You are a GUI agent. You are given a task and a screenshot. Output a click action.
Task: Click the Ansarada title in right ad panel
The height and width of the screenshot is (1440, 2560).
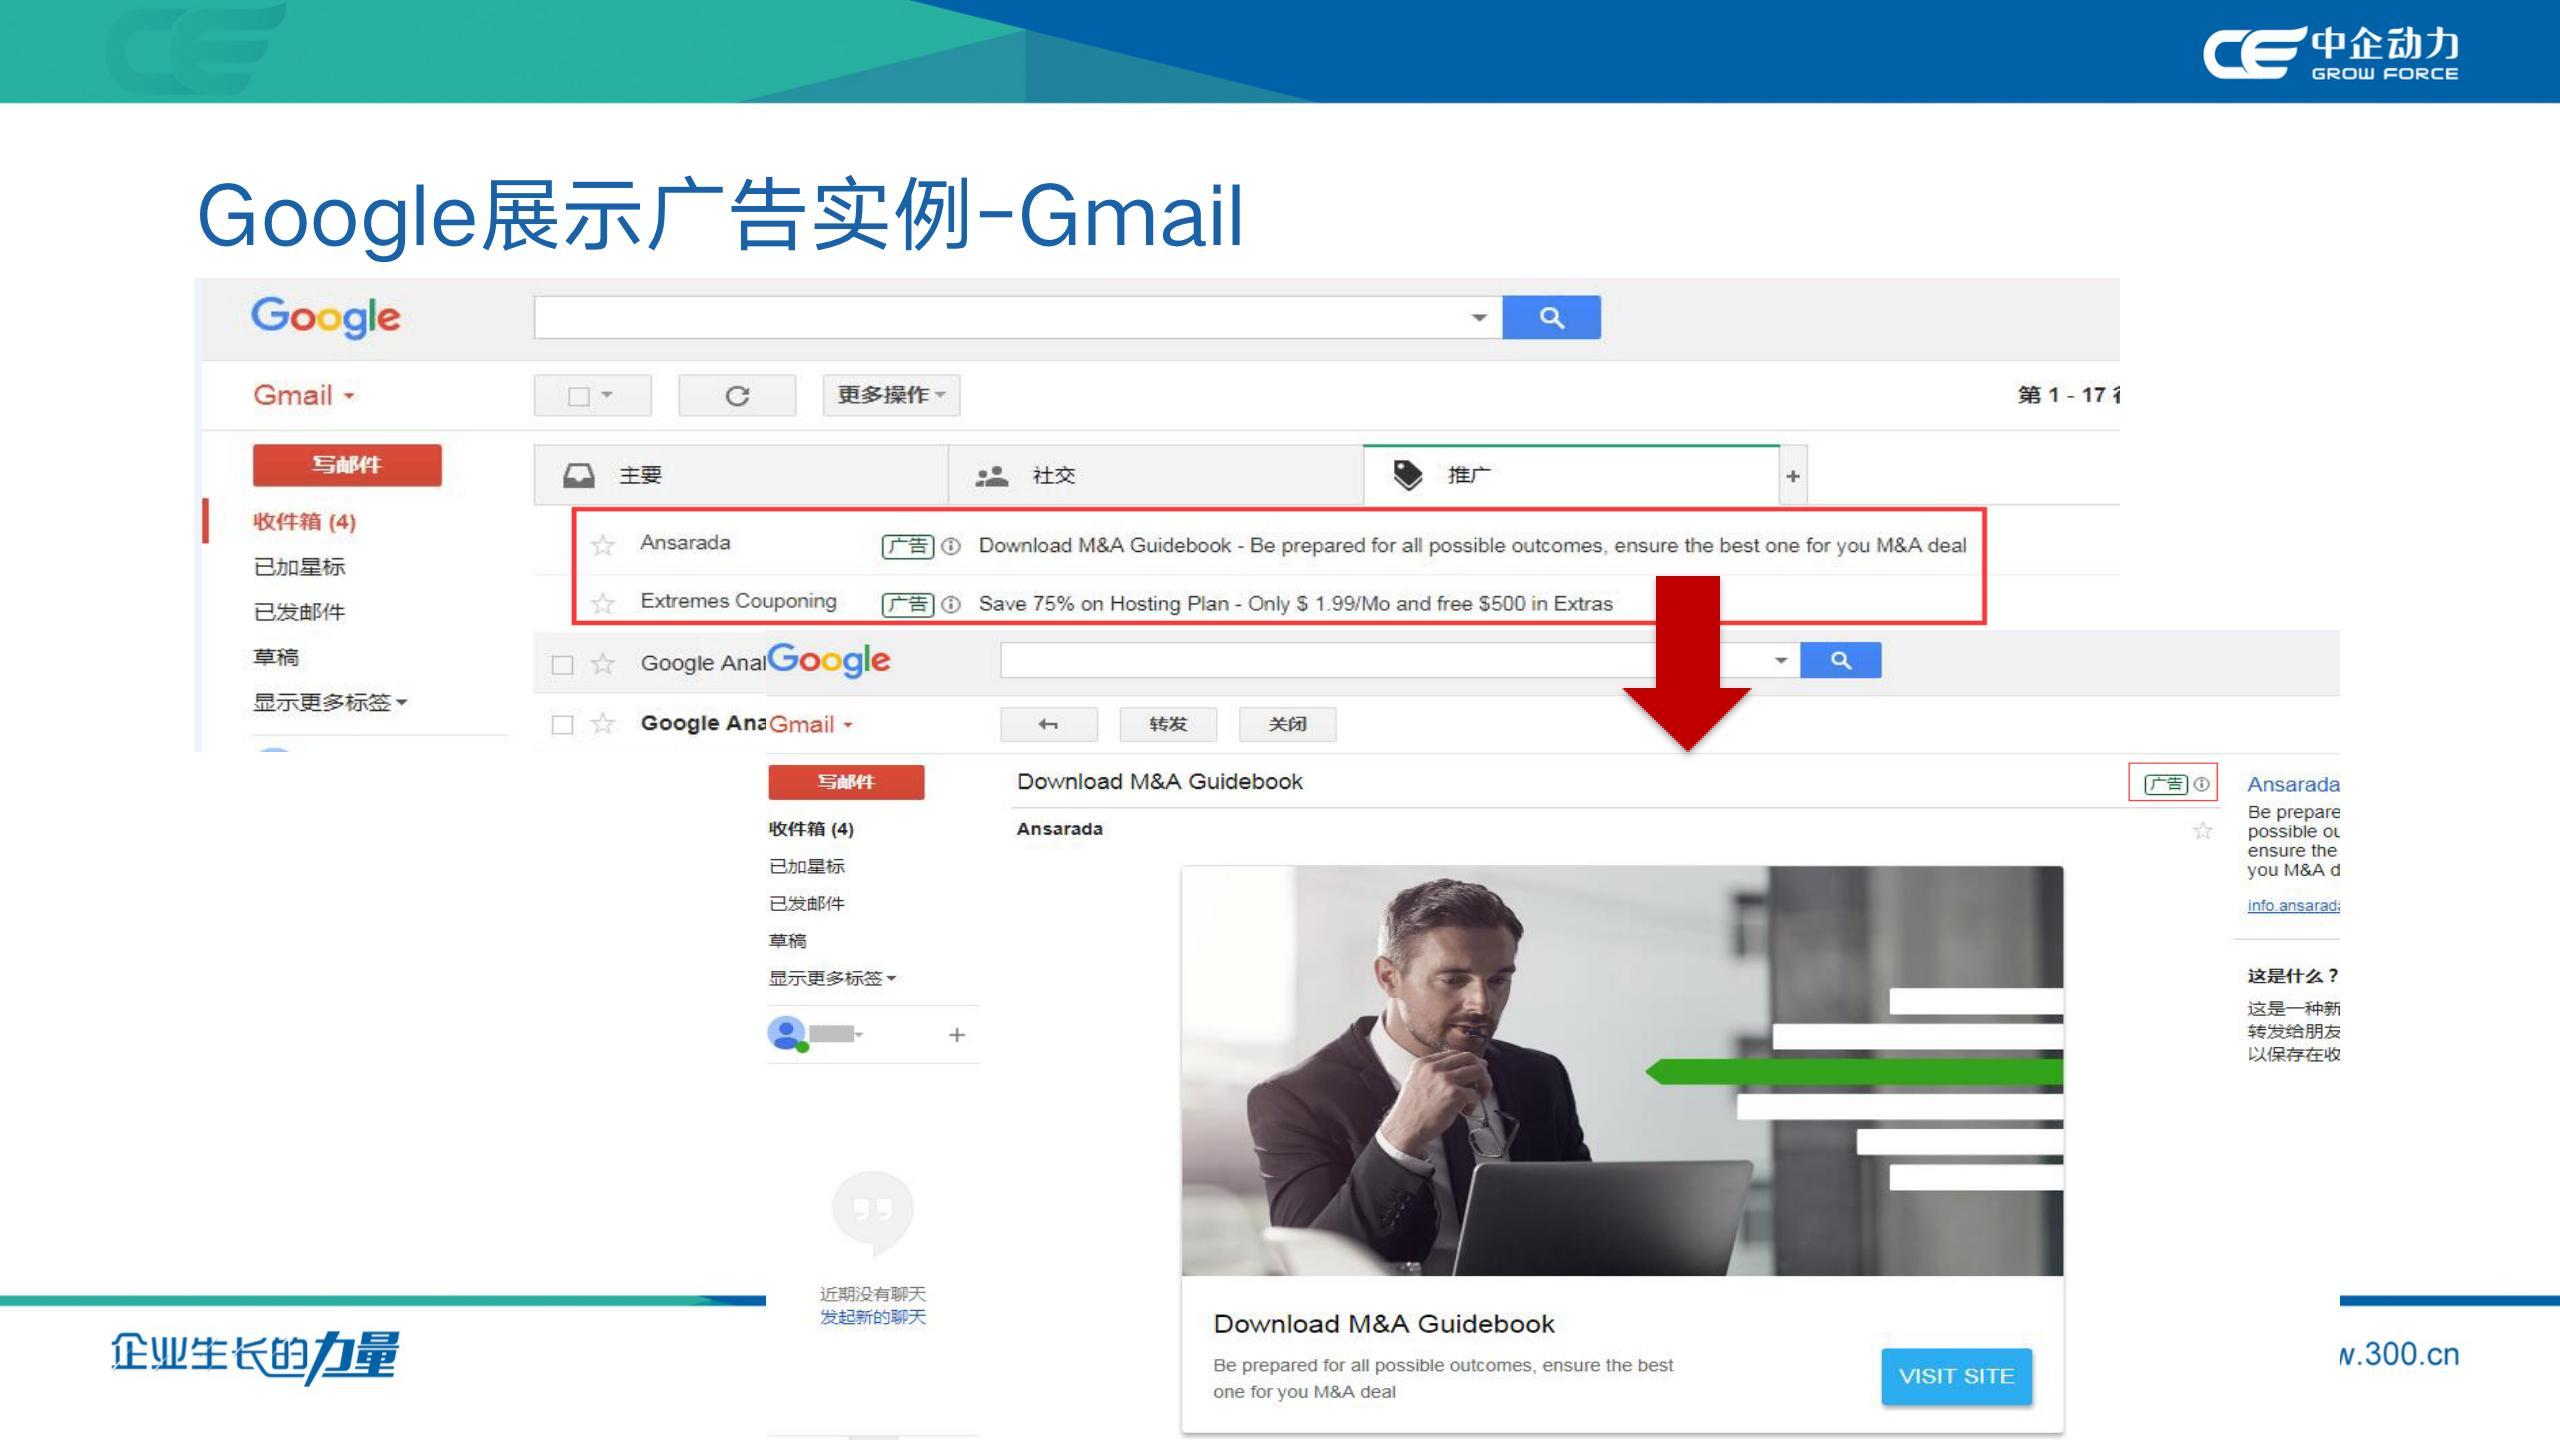click(2293, 784)
